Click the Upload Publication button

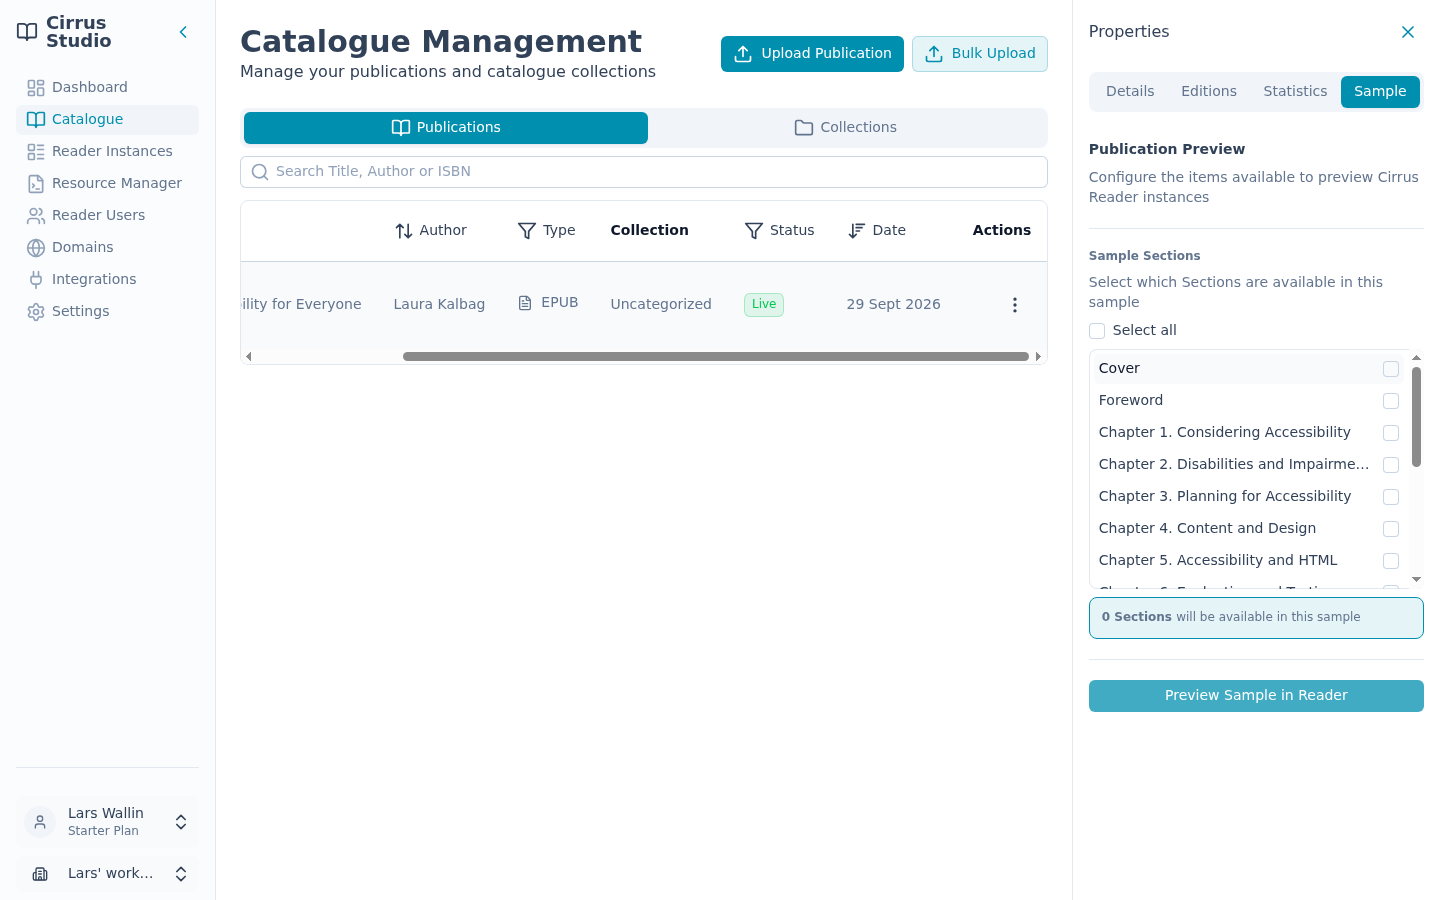coord(812,54)
